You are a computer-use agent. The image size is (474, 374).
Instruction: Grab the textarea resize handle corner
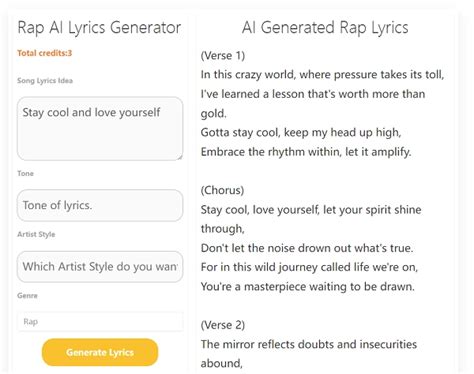click(180, 157)
